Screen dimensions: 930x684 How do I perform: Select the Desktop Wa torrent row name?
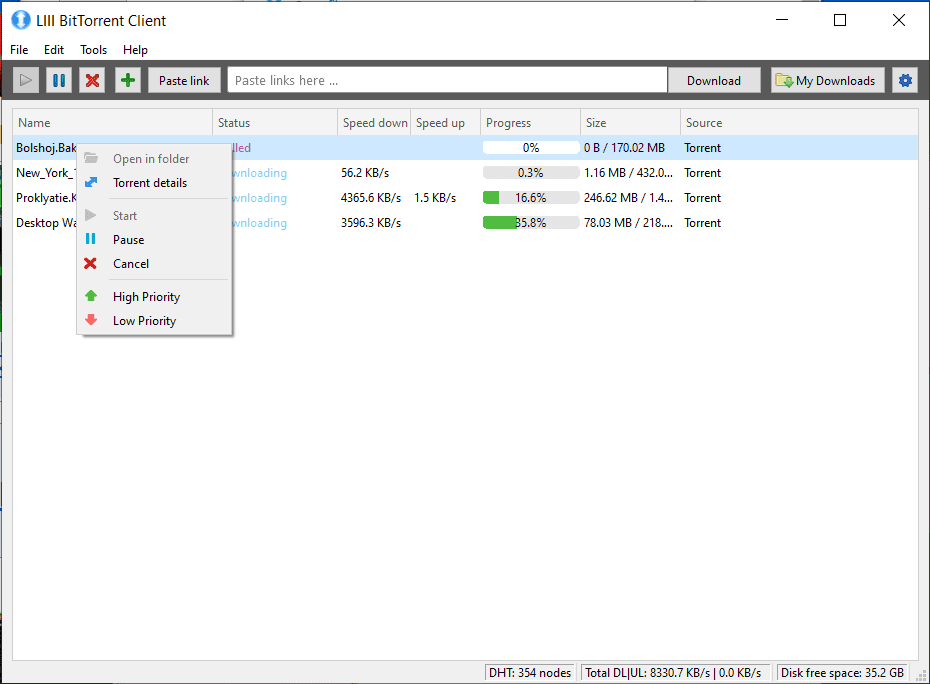(46, 222)
